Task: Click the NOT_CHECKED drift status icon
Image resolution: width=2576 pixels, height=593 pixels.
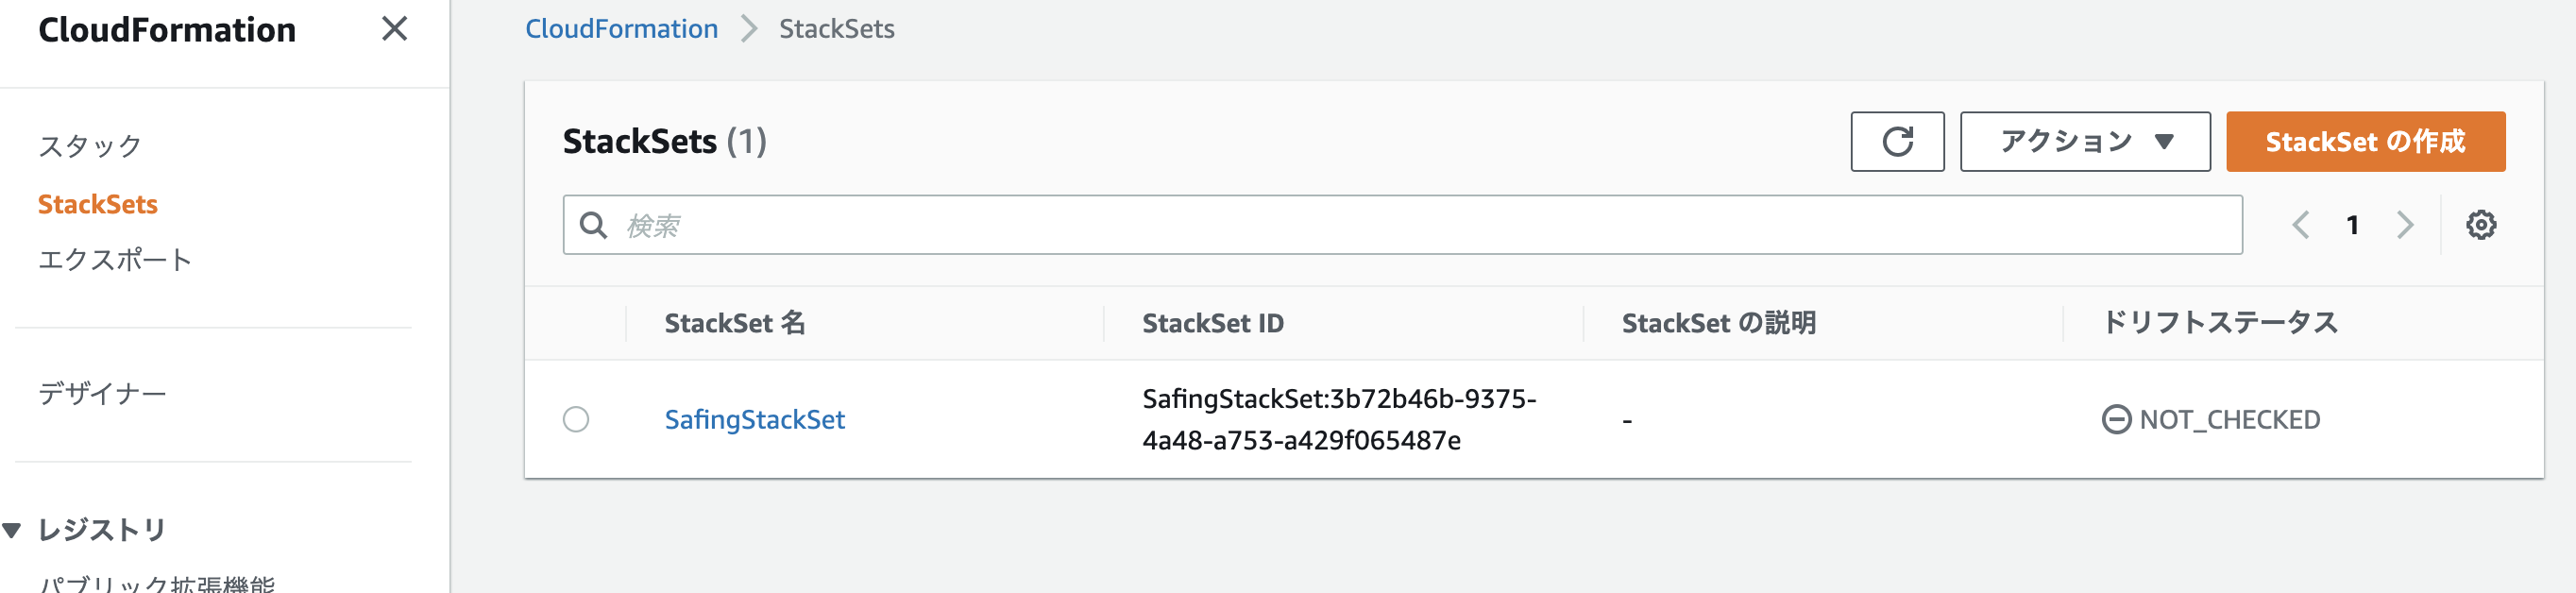Action: click(x=2116, y=419)
